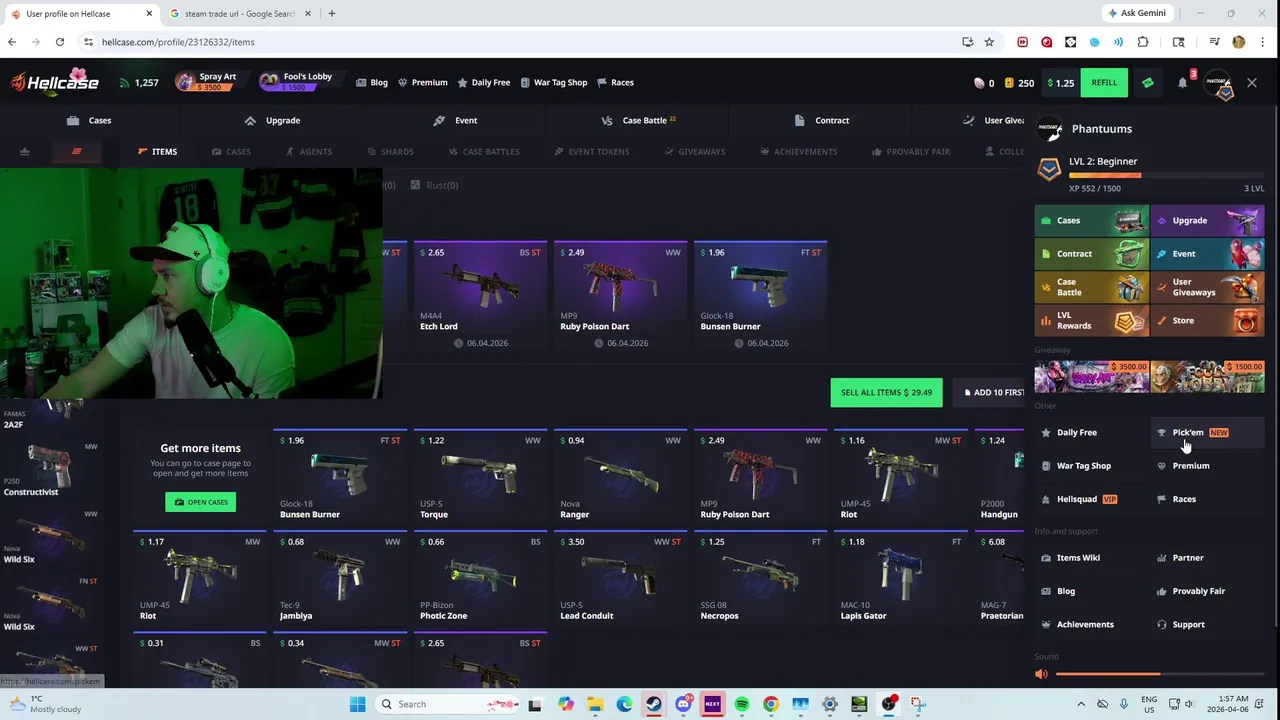Screen dimensions: 1280x720
Task: Open the Case Battle tile in side menu
Action: 1091,287
